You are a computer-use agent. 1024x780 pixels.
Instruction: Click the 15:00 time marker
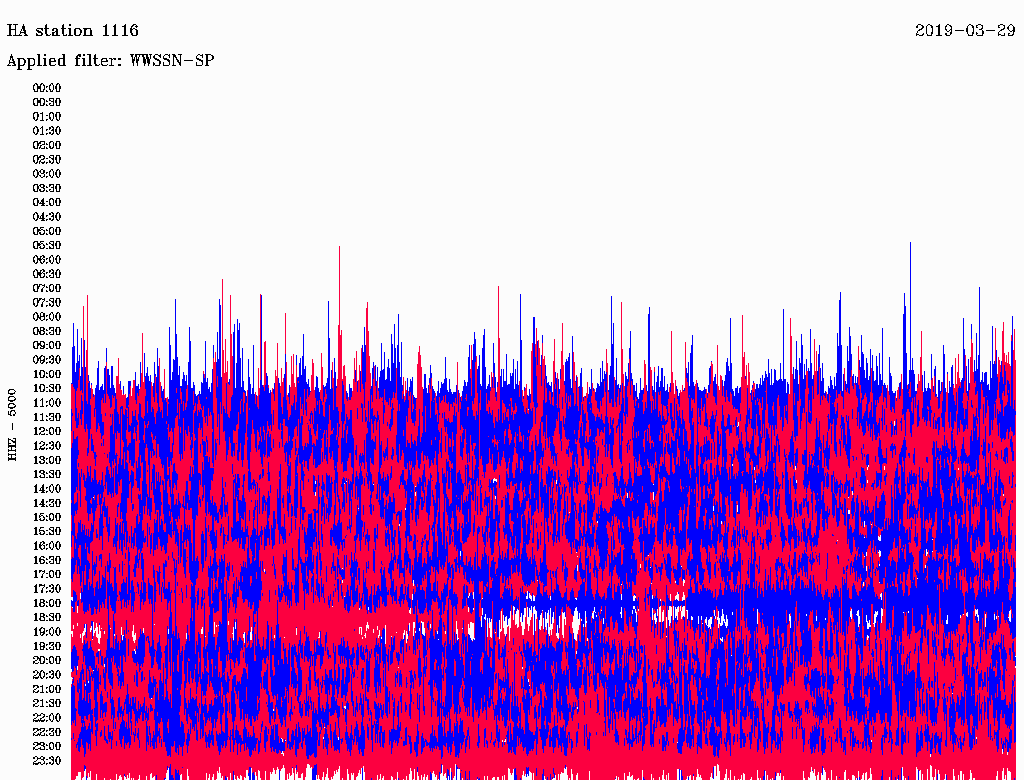[47, 518]
